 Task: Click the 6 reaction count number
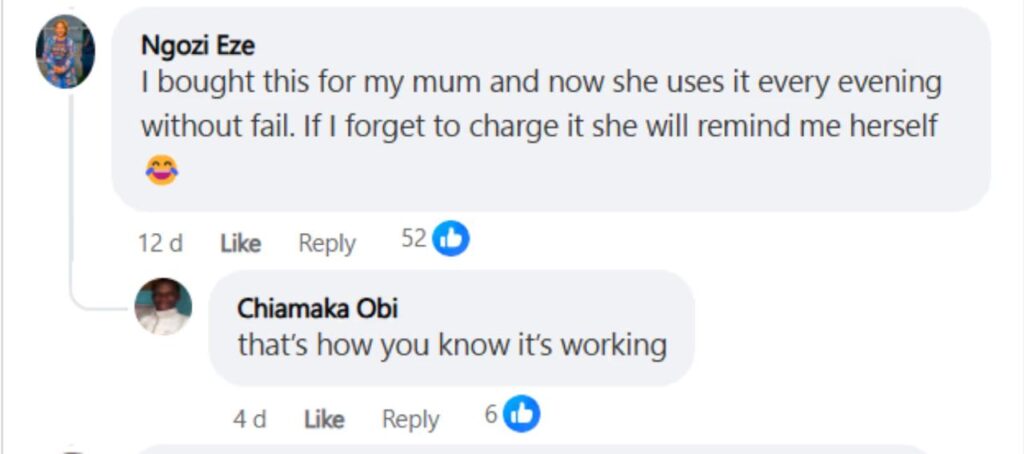pyautogui.click(x=491, y=414)
